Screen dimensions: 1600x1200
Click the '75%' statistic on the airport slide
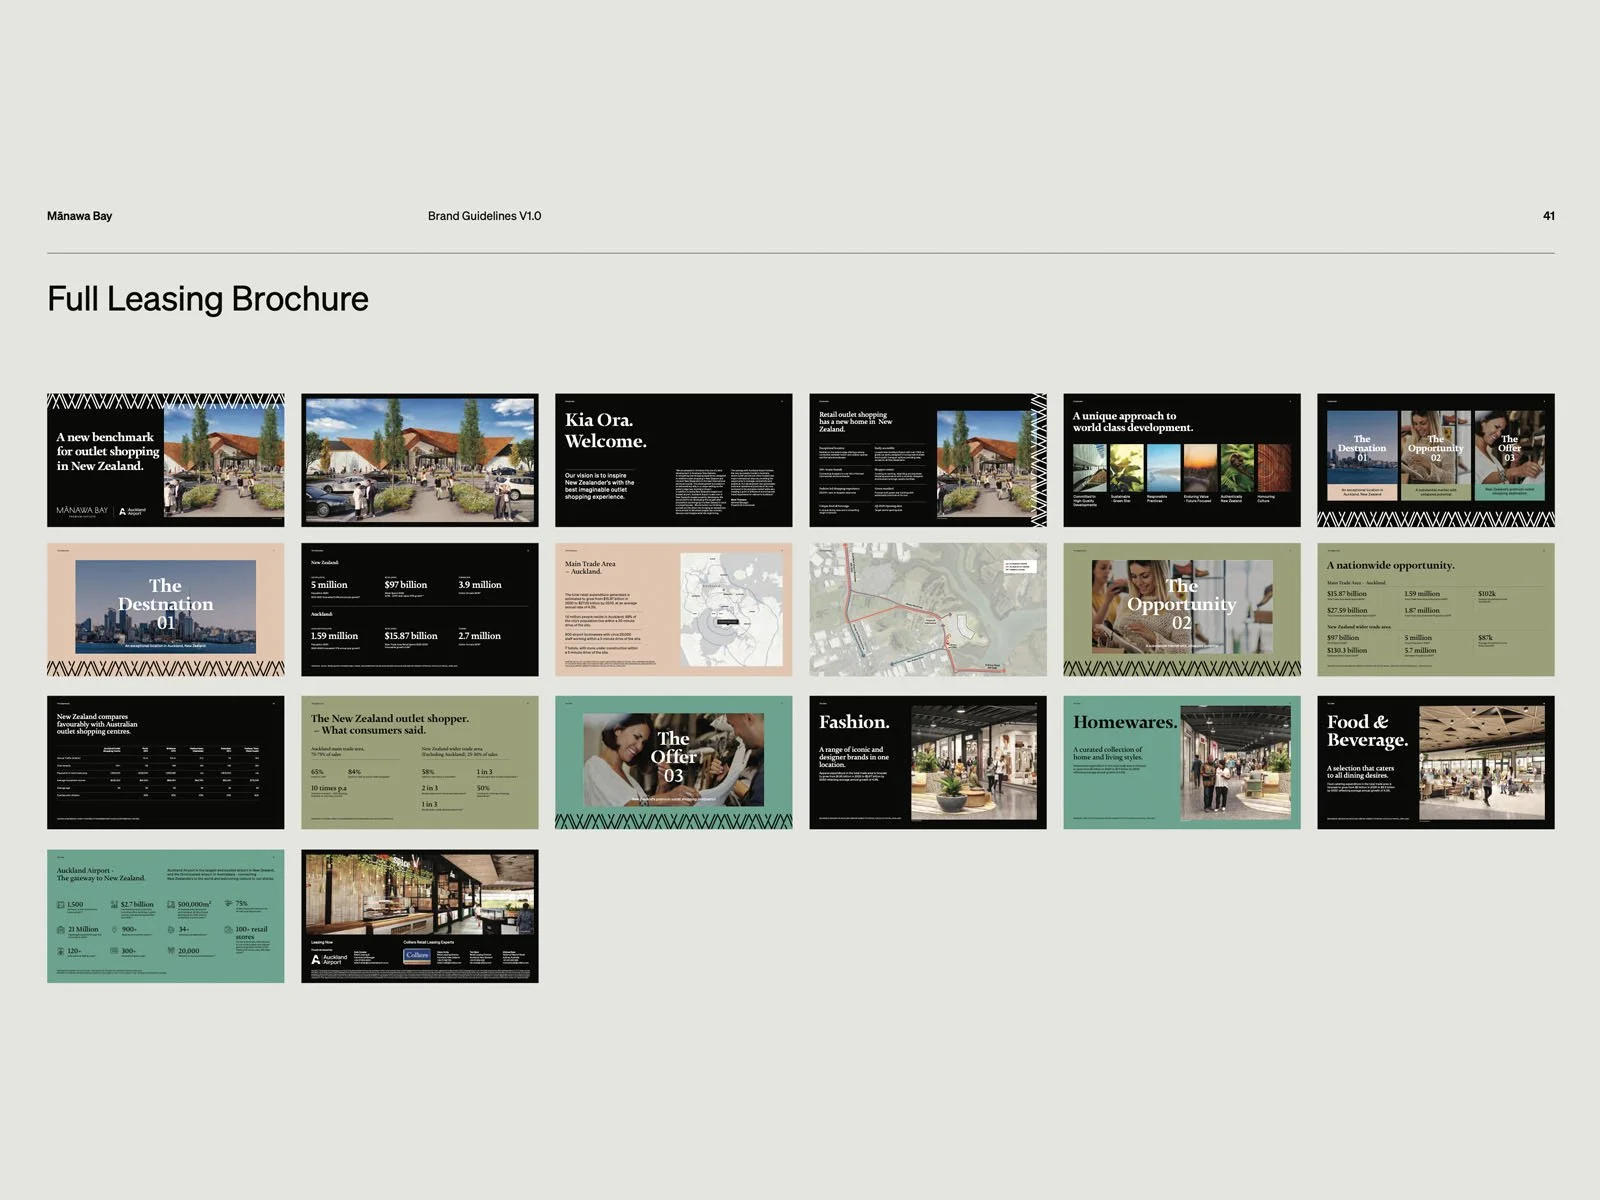[x=241, y=903]
